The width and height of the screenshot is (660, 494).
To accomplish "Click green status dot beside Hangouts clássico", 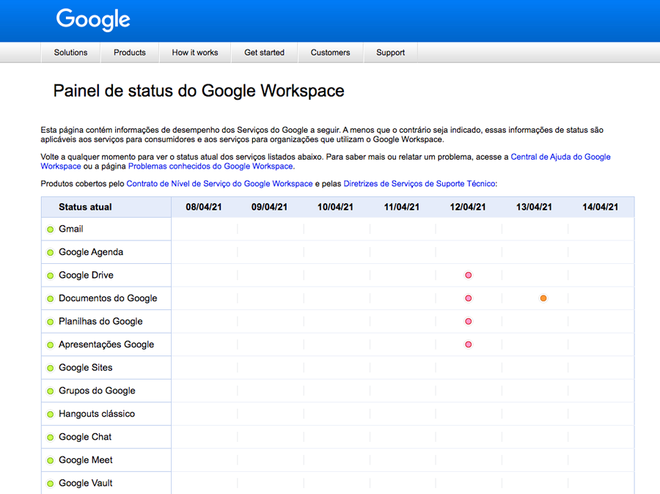I will click(x=51, y=414).
